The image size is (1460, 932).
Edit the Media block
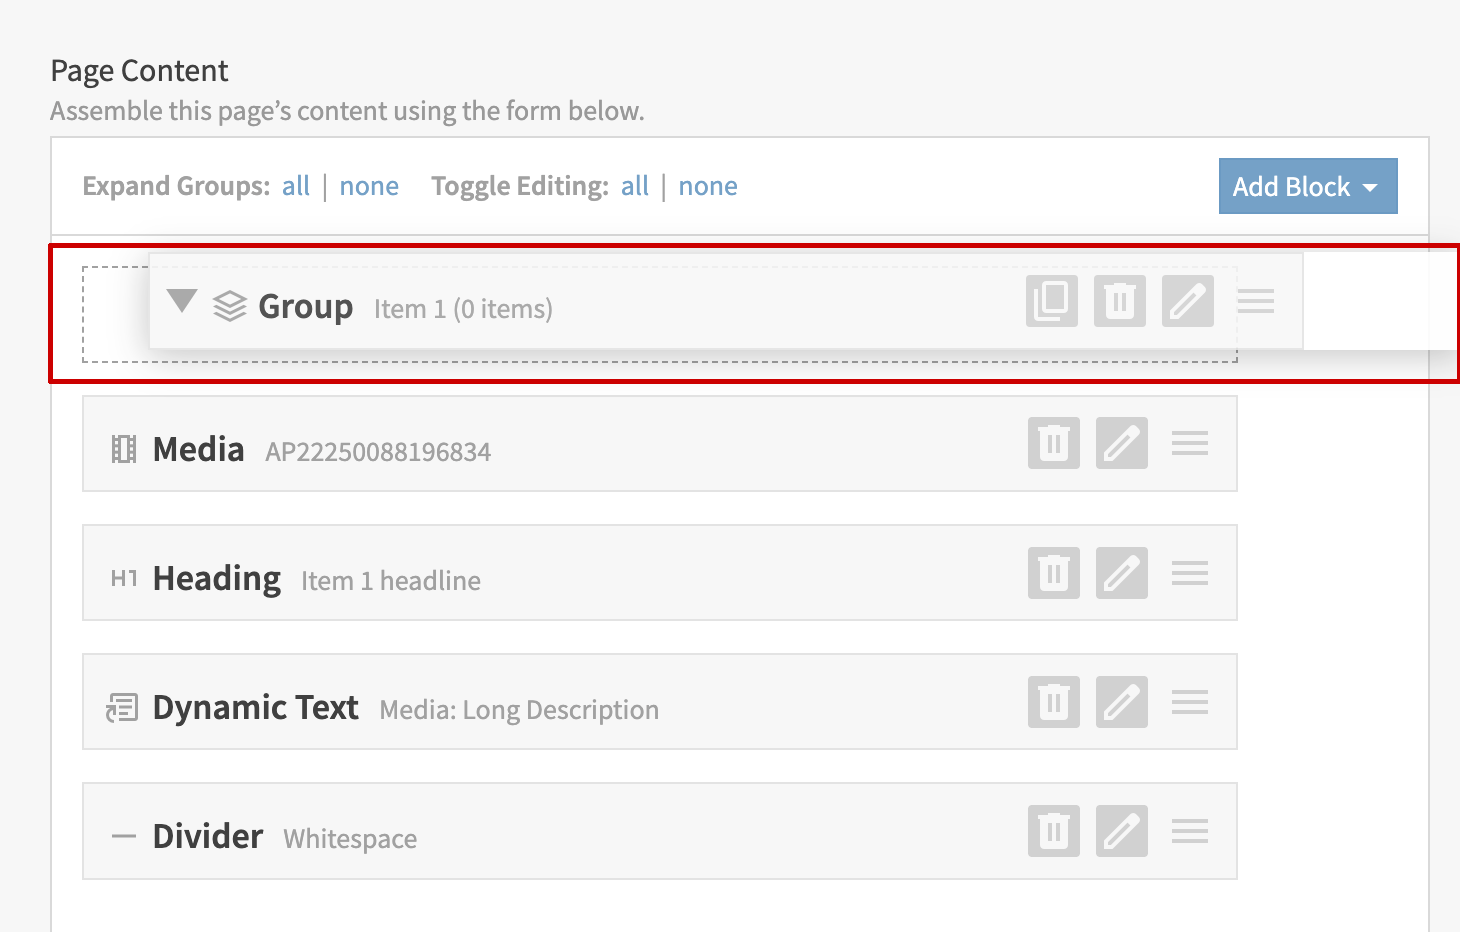(x=1121, y=443)
